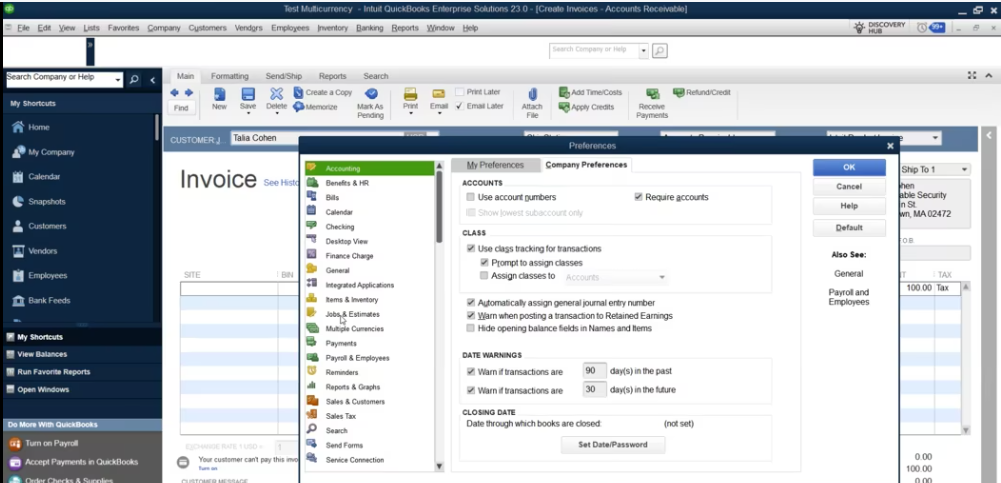Toggle Assign classes to checkbox
Image resolution: width=1001 pixels, height=483 pixels.
485,276
